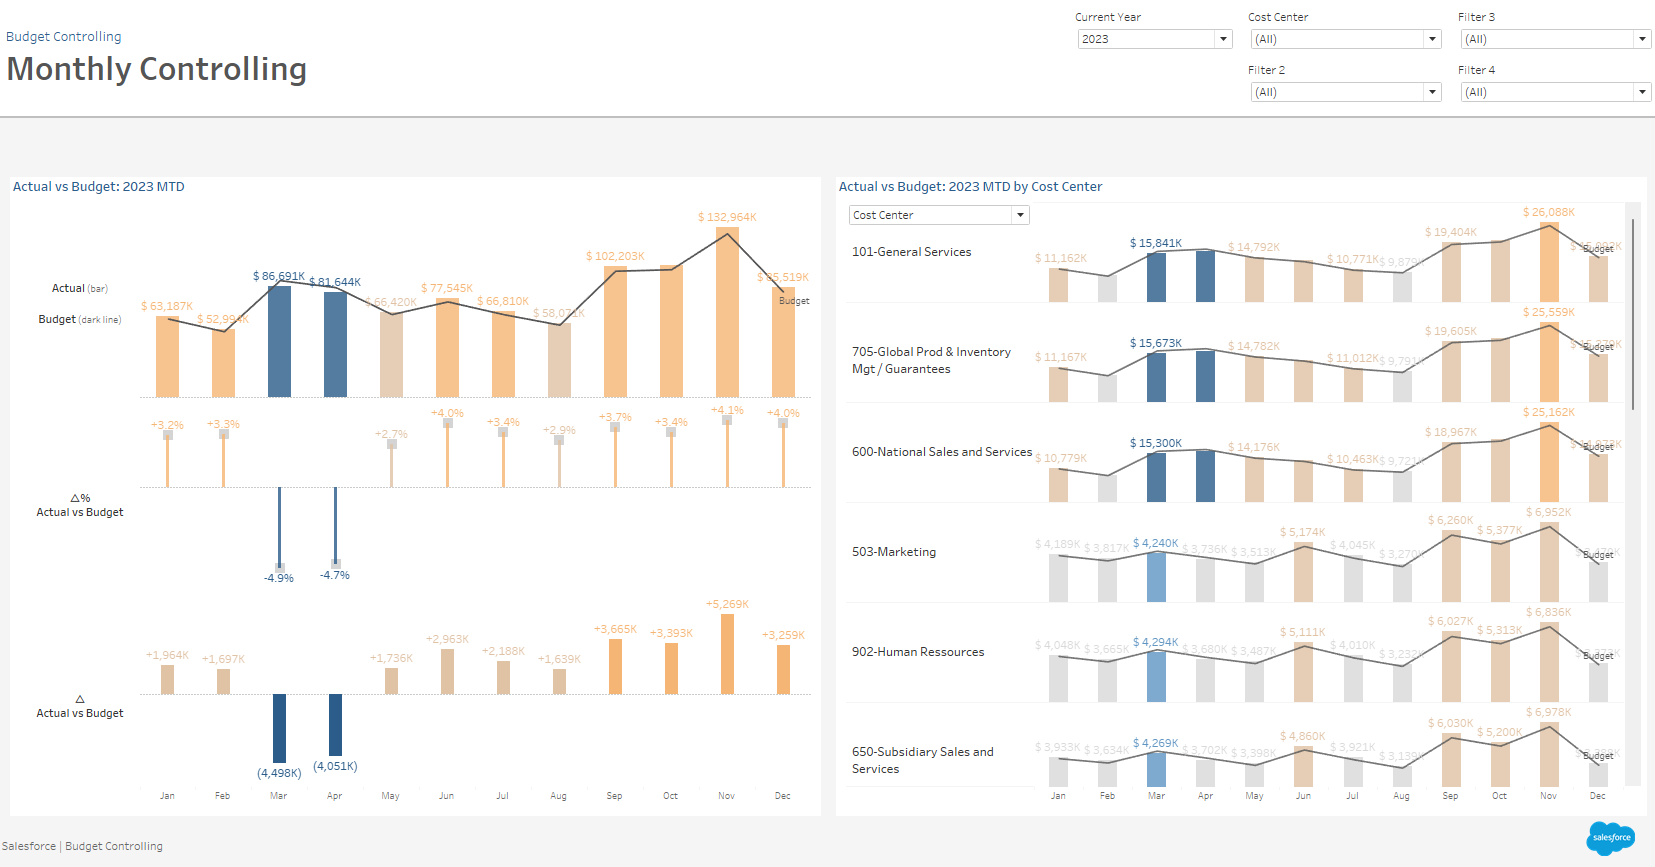Expand the Filter 2 dropdown
Image resolution: width=1655 pixels, height=867 pixels.
coord(1344,92)
